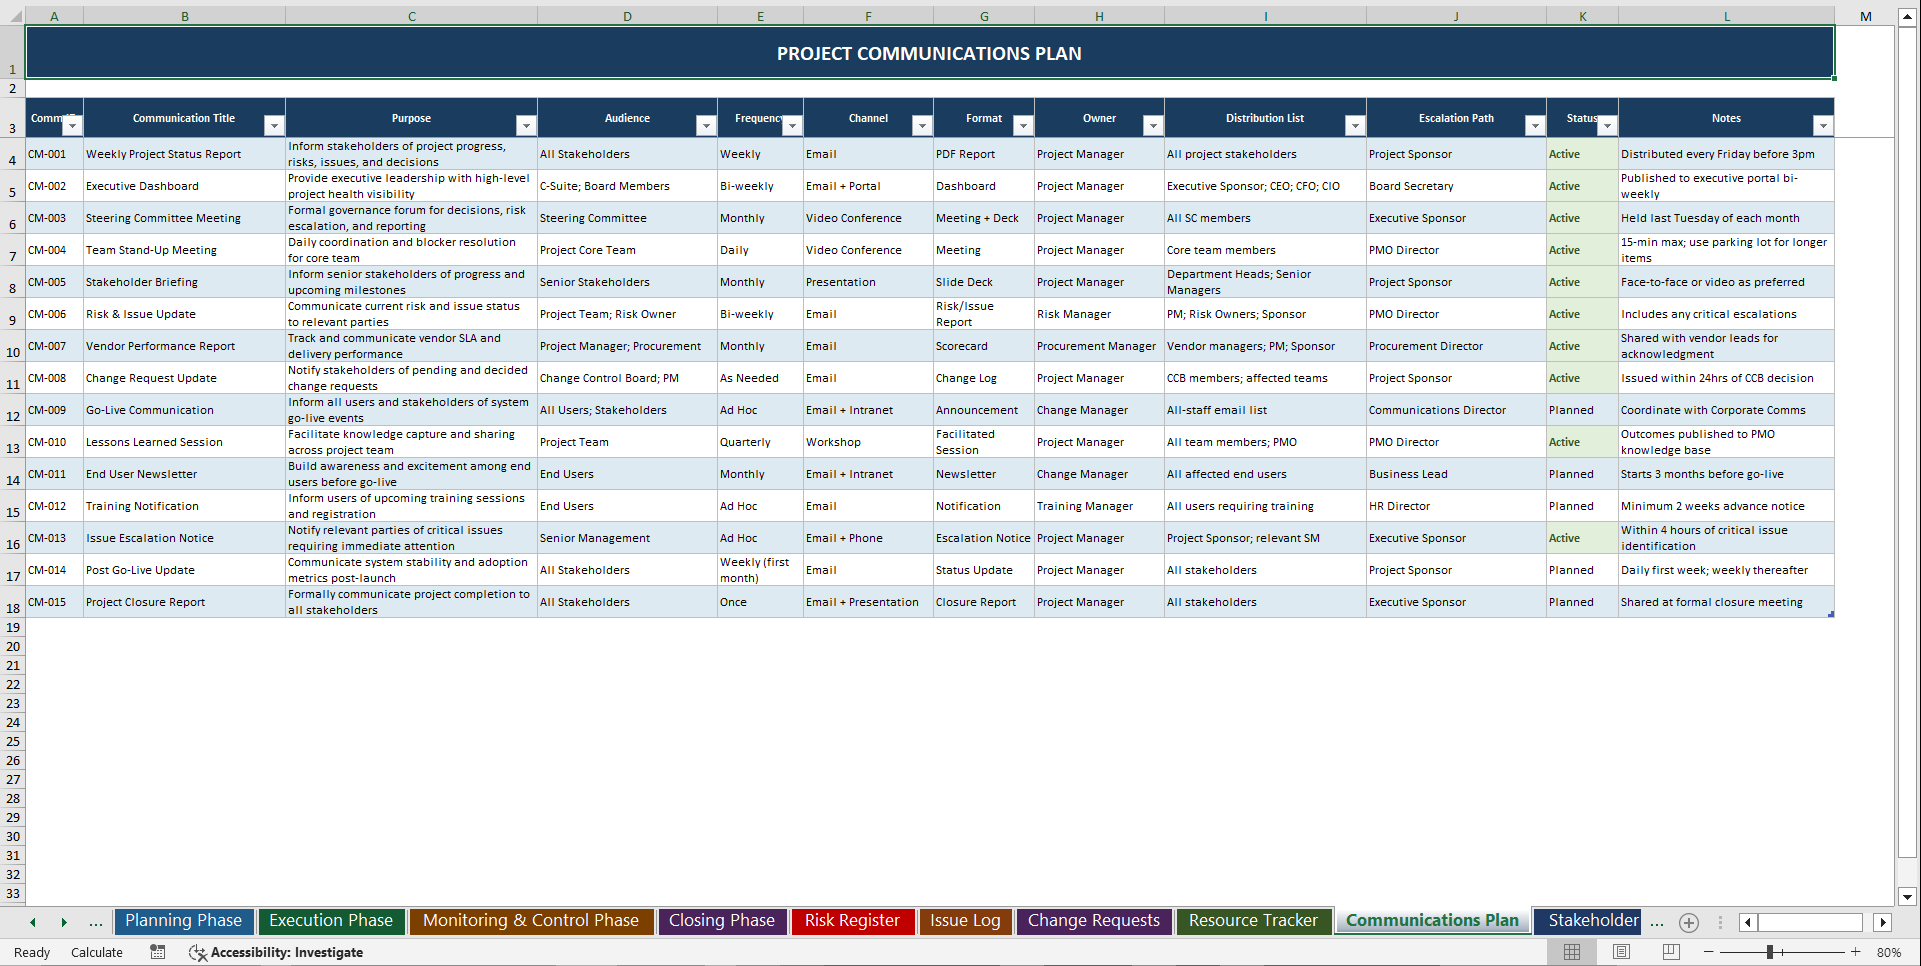
Task: Select the Closure Report format cell
Action: [x=984, y=602]
